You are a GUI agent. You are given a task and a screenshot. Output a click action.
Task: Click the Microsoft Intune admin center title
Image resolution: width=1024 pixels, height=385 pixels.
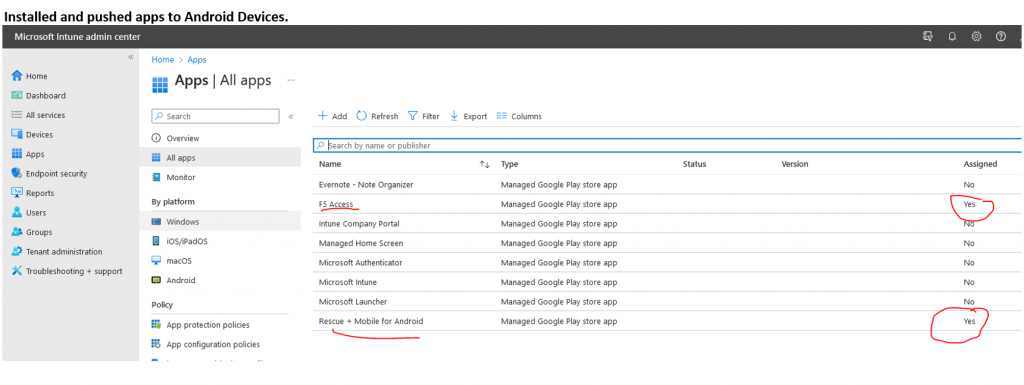pos(77,37)
